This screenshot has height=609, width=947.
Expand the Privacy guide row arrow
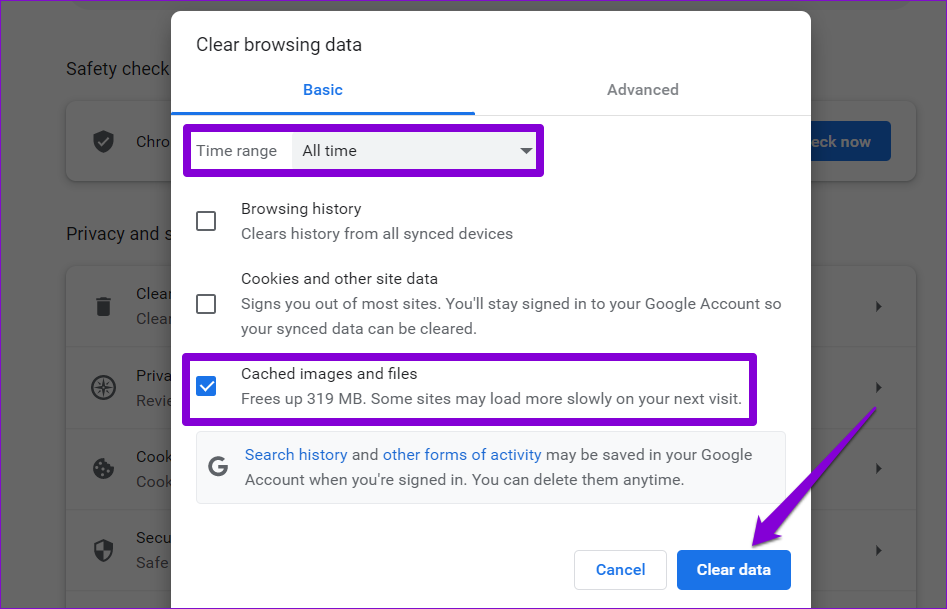(x=878, y=387)
